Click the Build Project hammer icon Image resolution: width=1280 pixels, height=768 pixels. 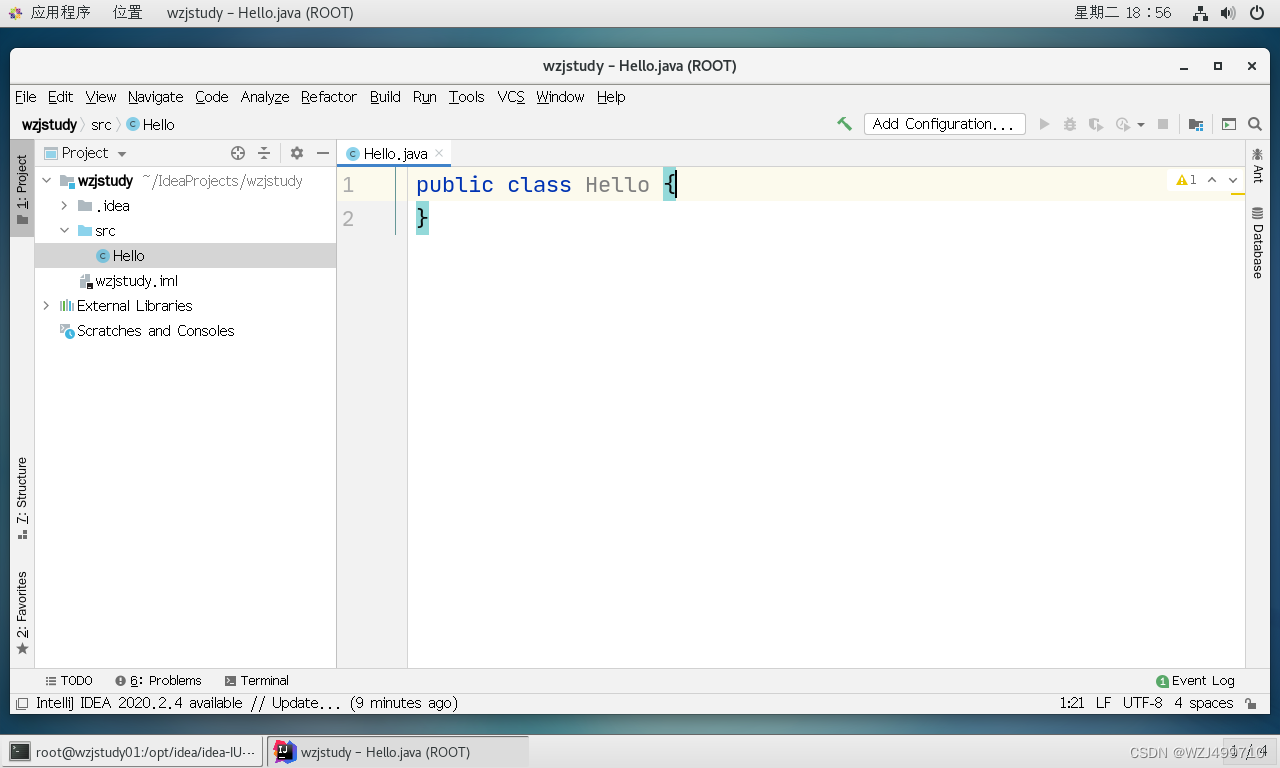(845, 124)
